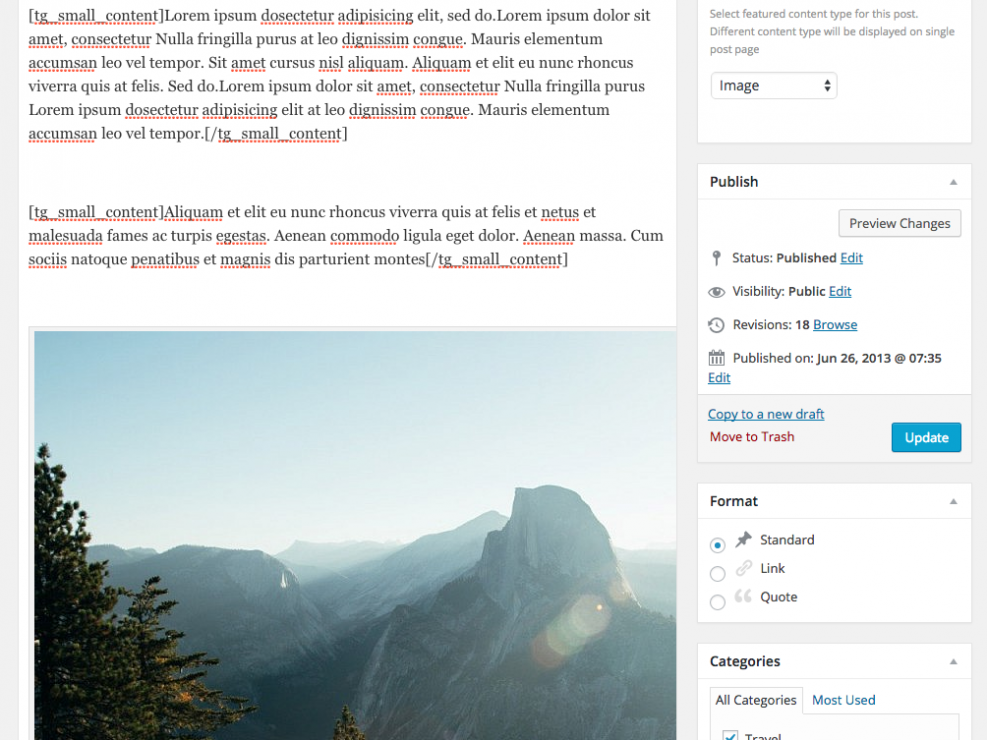Click the Revisions clock icon

716,325
